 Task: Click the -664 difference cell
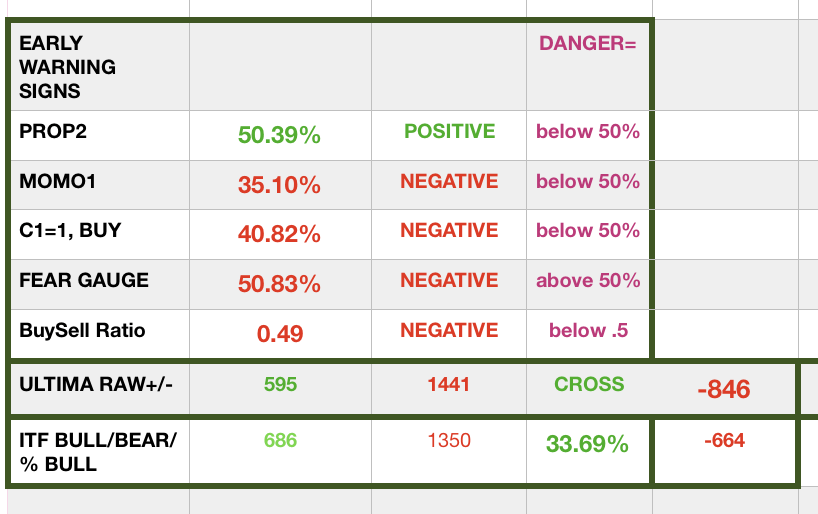tap(725, 440)
